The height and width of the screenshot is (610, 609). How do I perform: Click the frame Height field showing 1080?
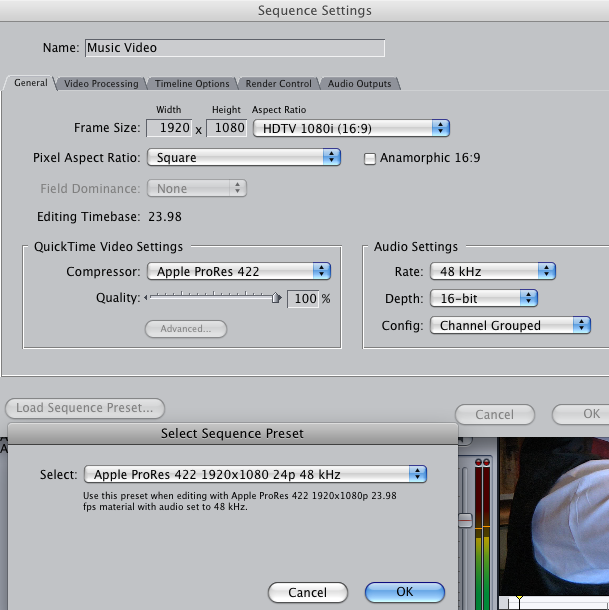coord(226,128)
